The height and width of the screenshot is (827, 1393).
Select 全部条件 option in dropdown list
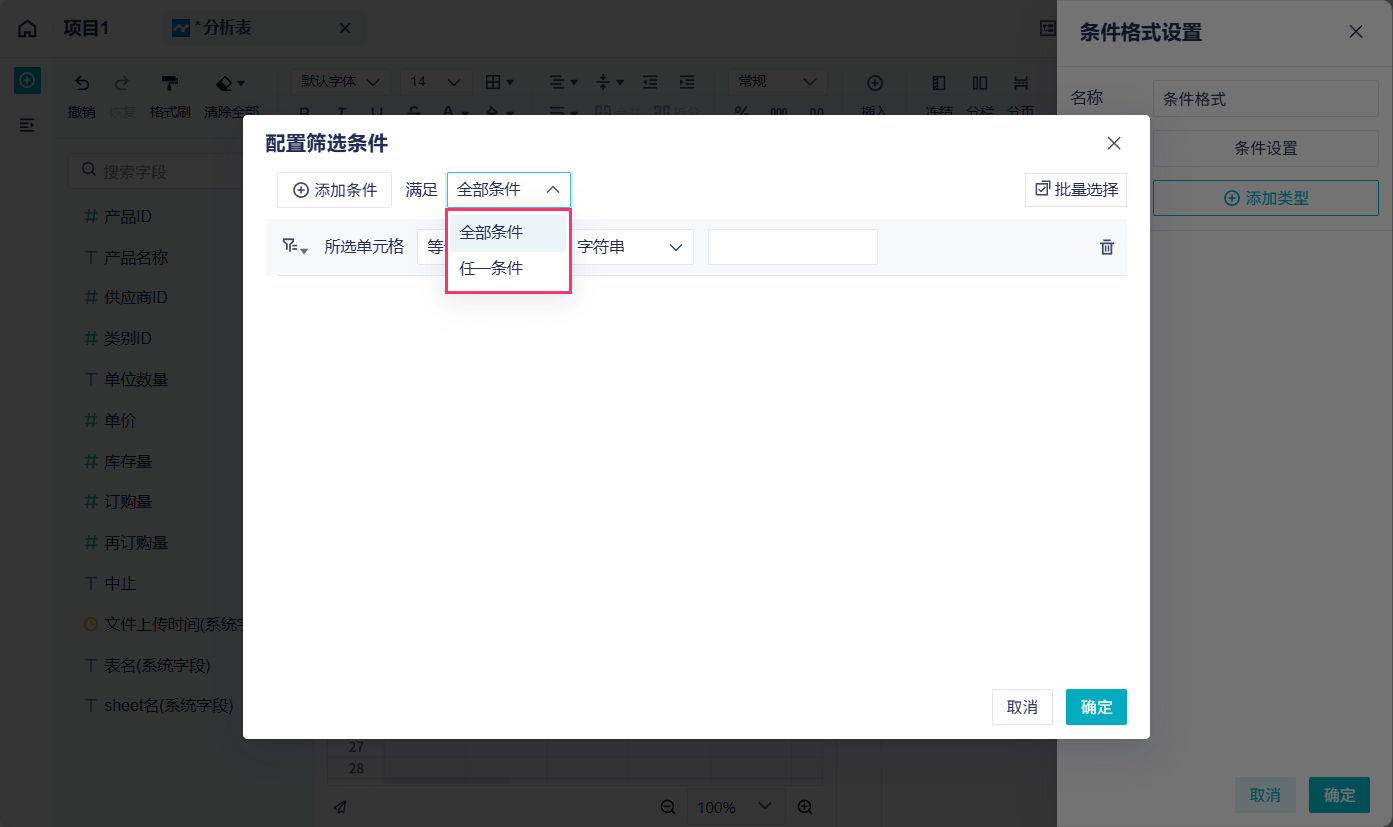[508, 232]
